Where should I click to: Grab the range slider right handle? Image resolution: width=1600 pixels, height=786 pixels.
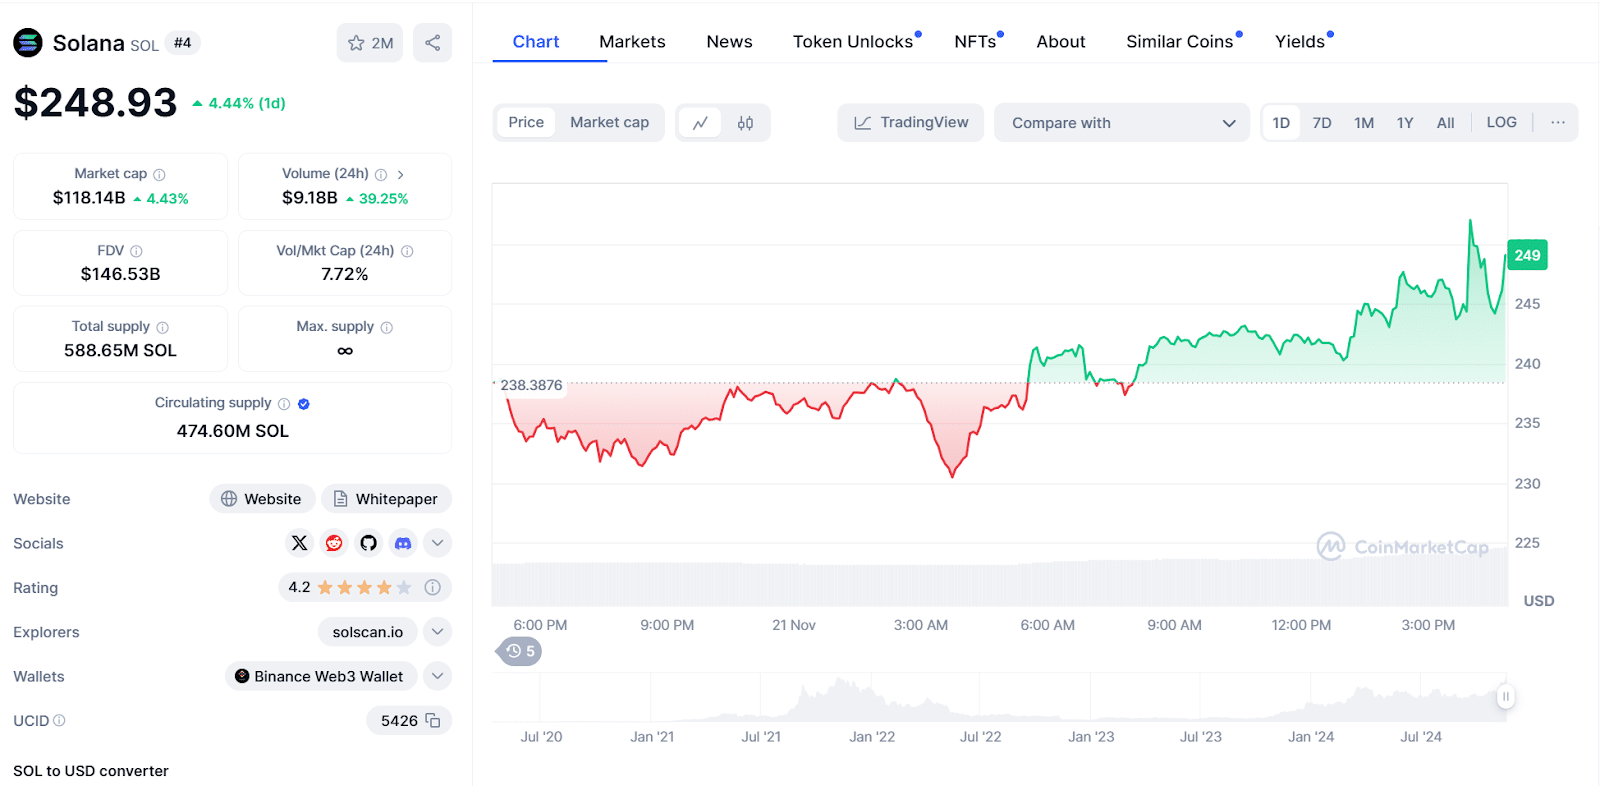pos(1505,696)
